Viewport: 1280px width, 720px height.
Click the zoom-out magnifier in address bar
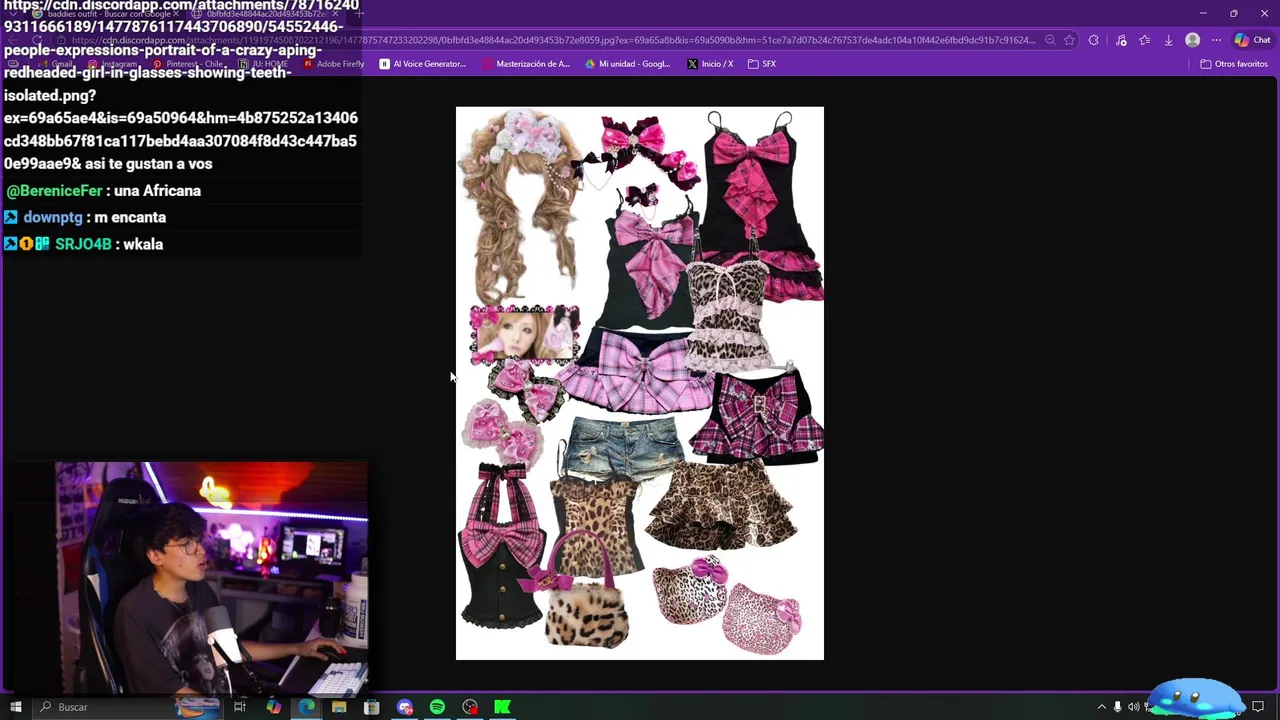1050,40
